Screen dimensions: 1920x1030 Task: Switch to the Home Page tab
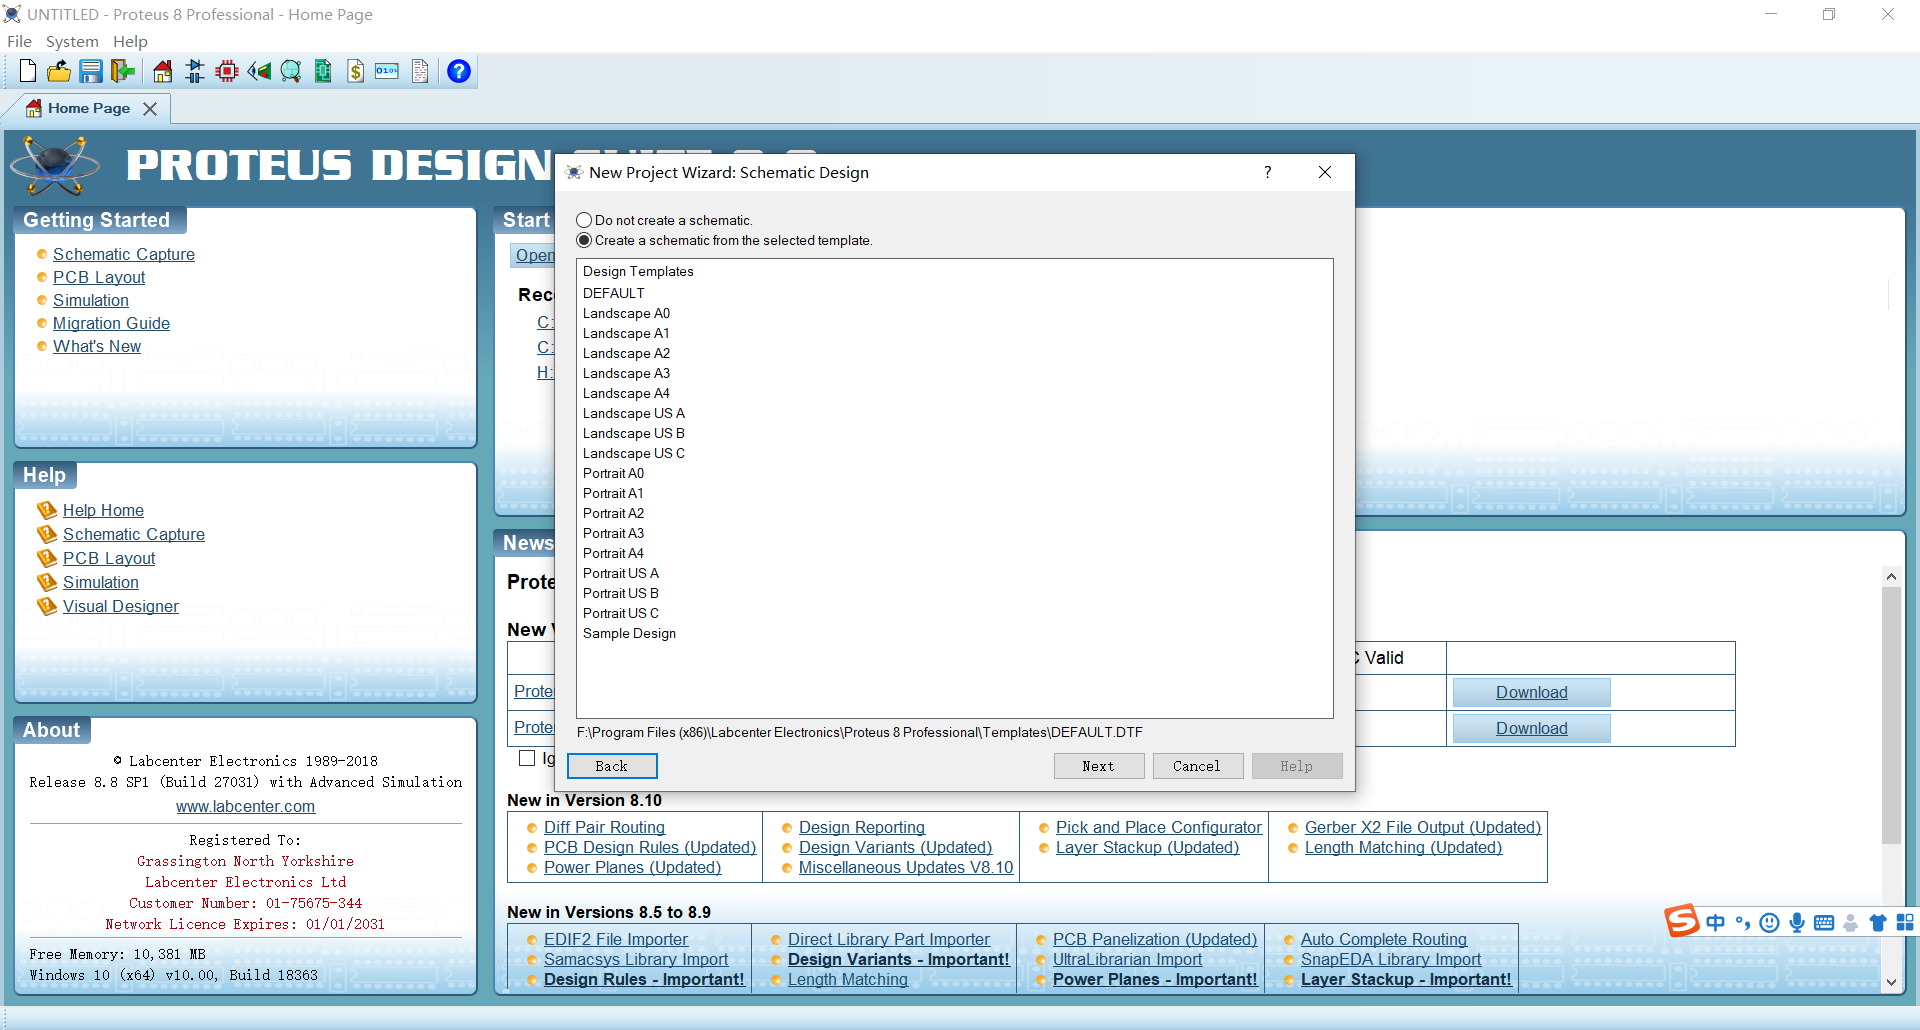[x=88, y=108]
